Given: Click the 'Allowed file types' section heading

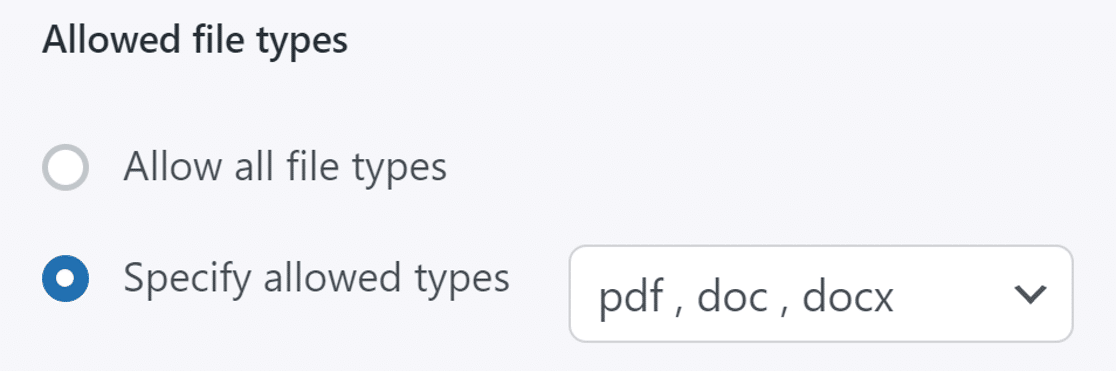Looking at the screenshot, I should point(195,41).
